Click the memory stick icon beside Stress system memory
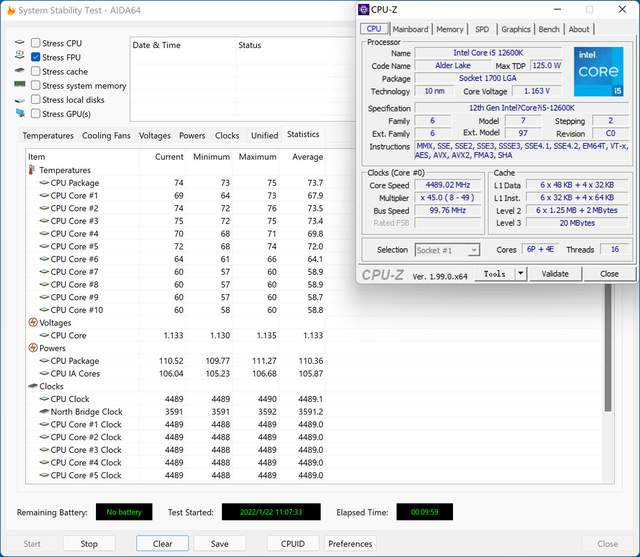Viewport: 640px width, 557px height. point(19,86)
